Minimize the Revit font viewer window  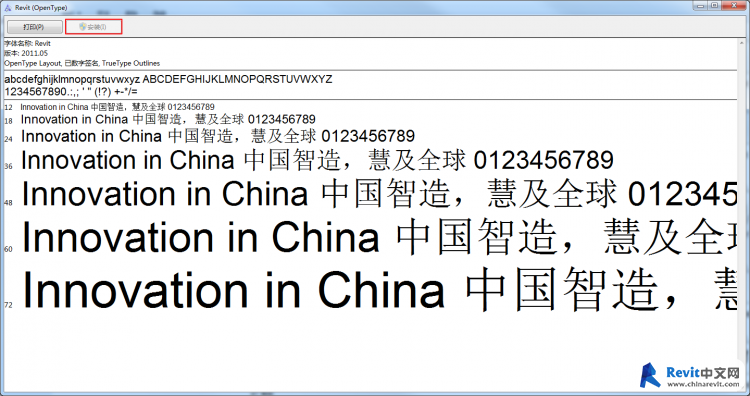click(701, 5)
